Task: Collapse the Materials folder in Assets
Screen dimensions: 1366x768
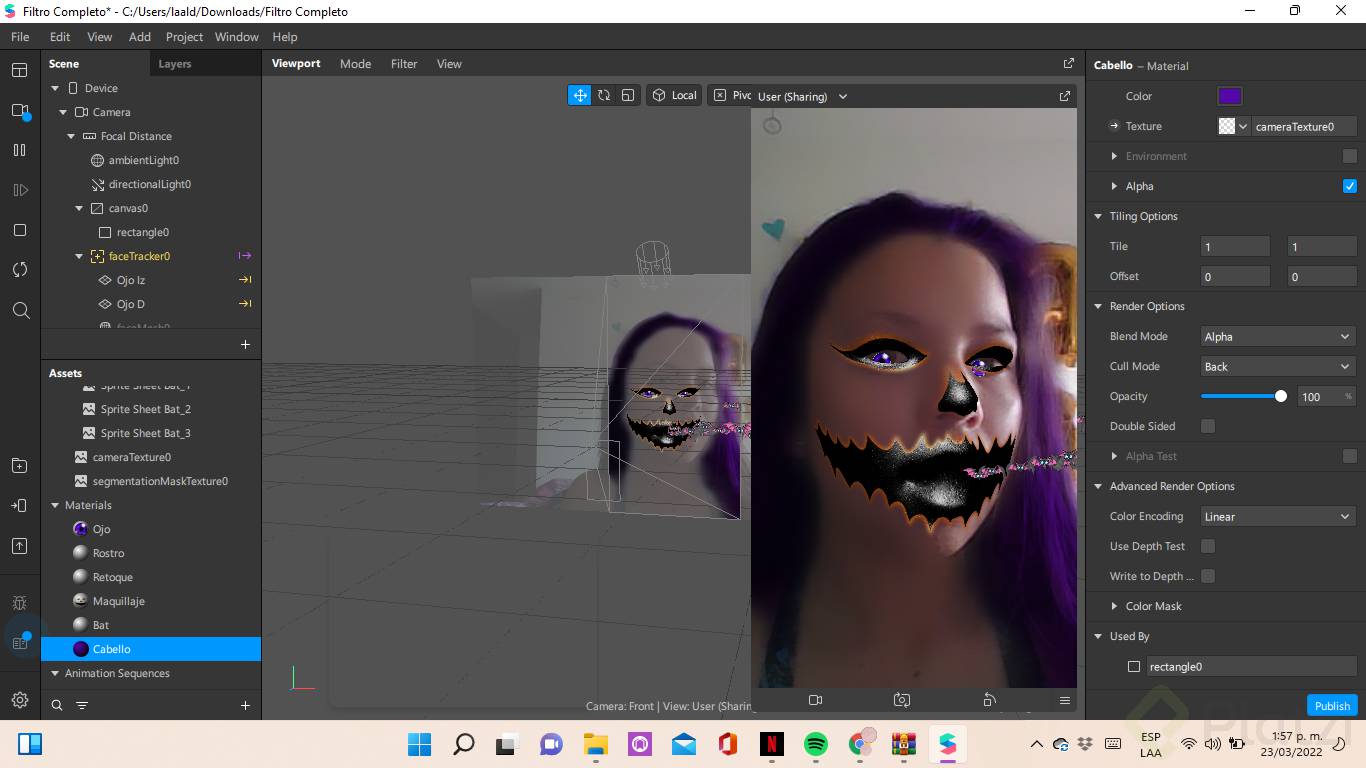Action: tap(55, 505)
